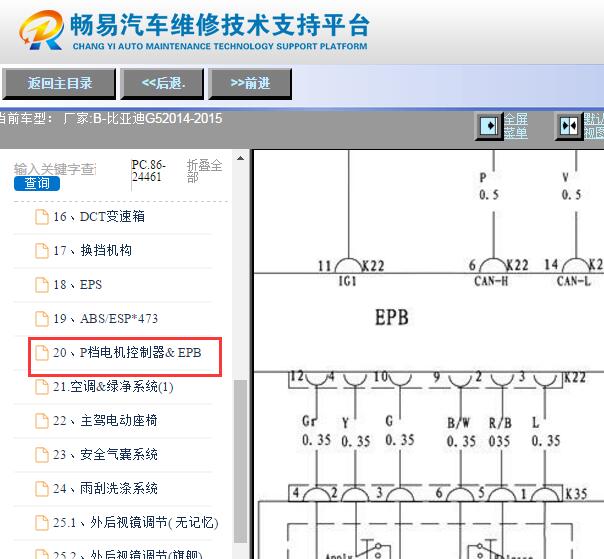Click document icon beside 16、DCT变速箱
The width and height of the screenshot is (604, 559).
click(x=42, y=217)
